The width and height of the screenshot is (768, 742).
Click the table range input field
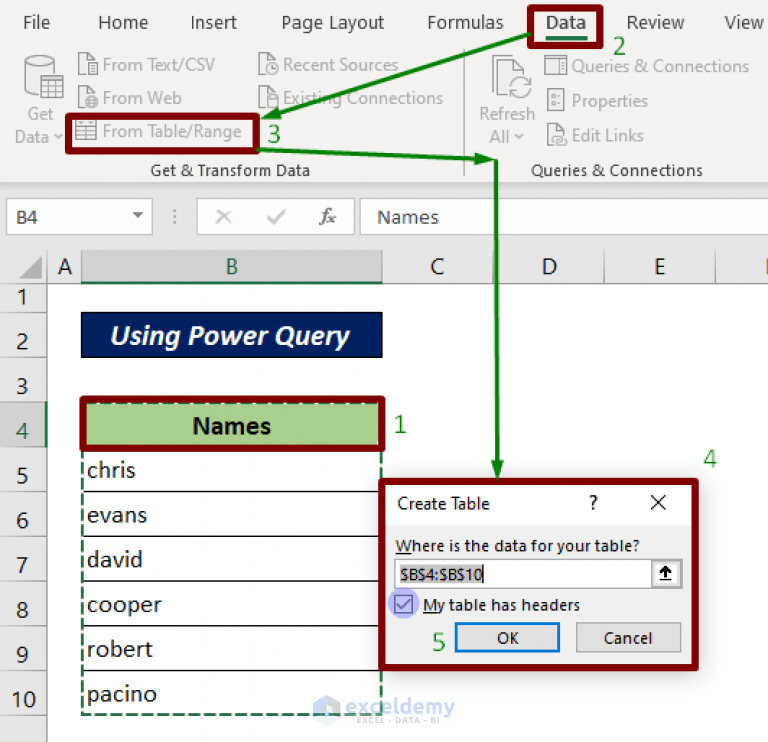(x=523, y=573)
